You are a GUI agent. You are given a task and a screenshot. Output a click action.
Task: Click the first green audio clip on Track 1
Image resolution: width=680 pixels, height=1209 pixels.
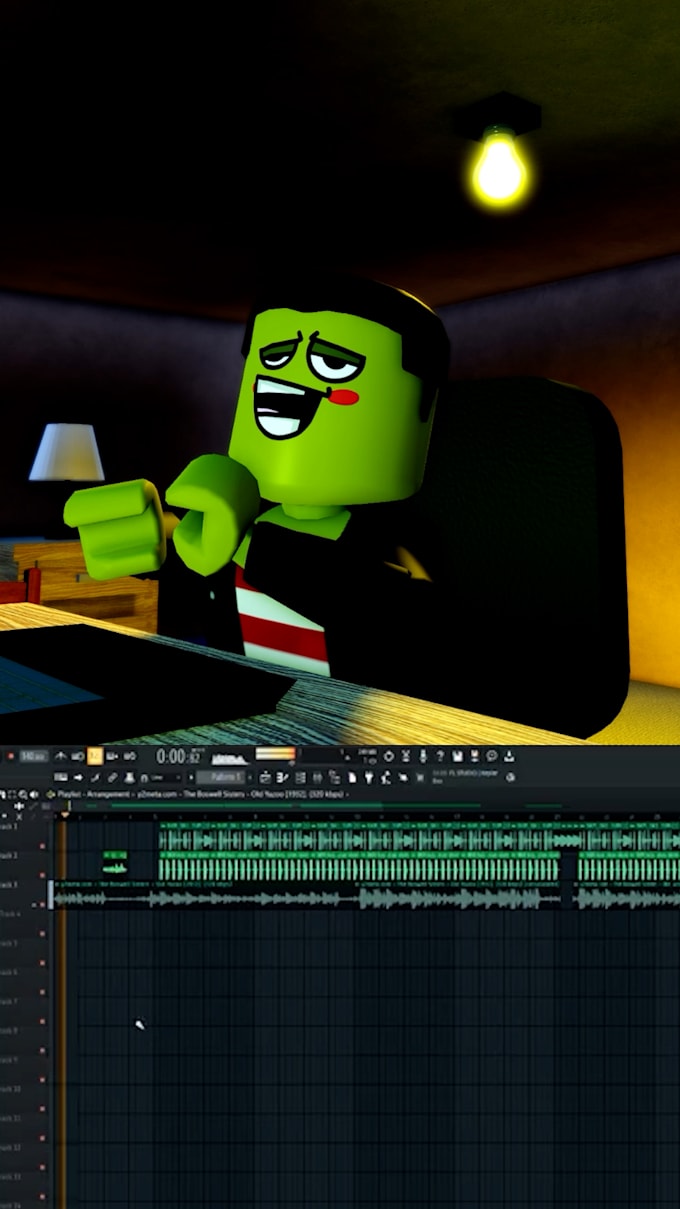[x=183, y=836]
